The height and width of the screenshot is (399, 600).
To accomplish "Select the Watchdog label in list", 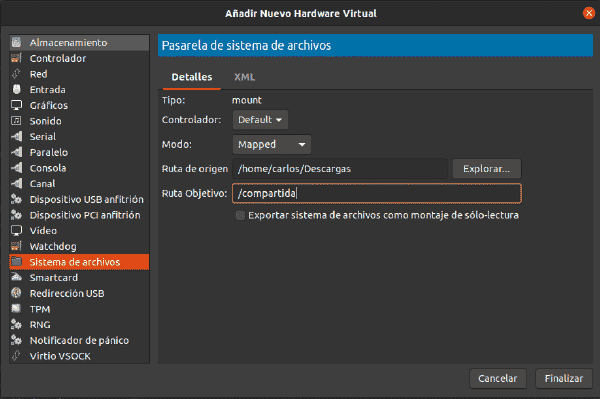I will [x=53, y=246].
